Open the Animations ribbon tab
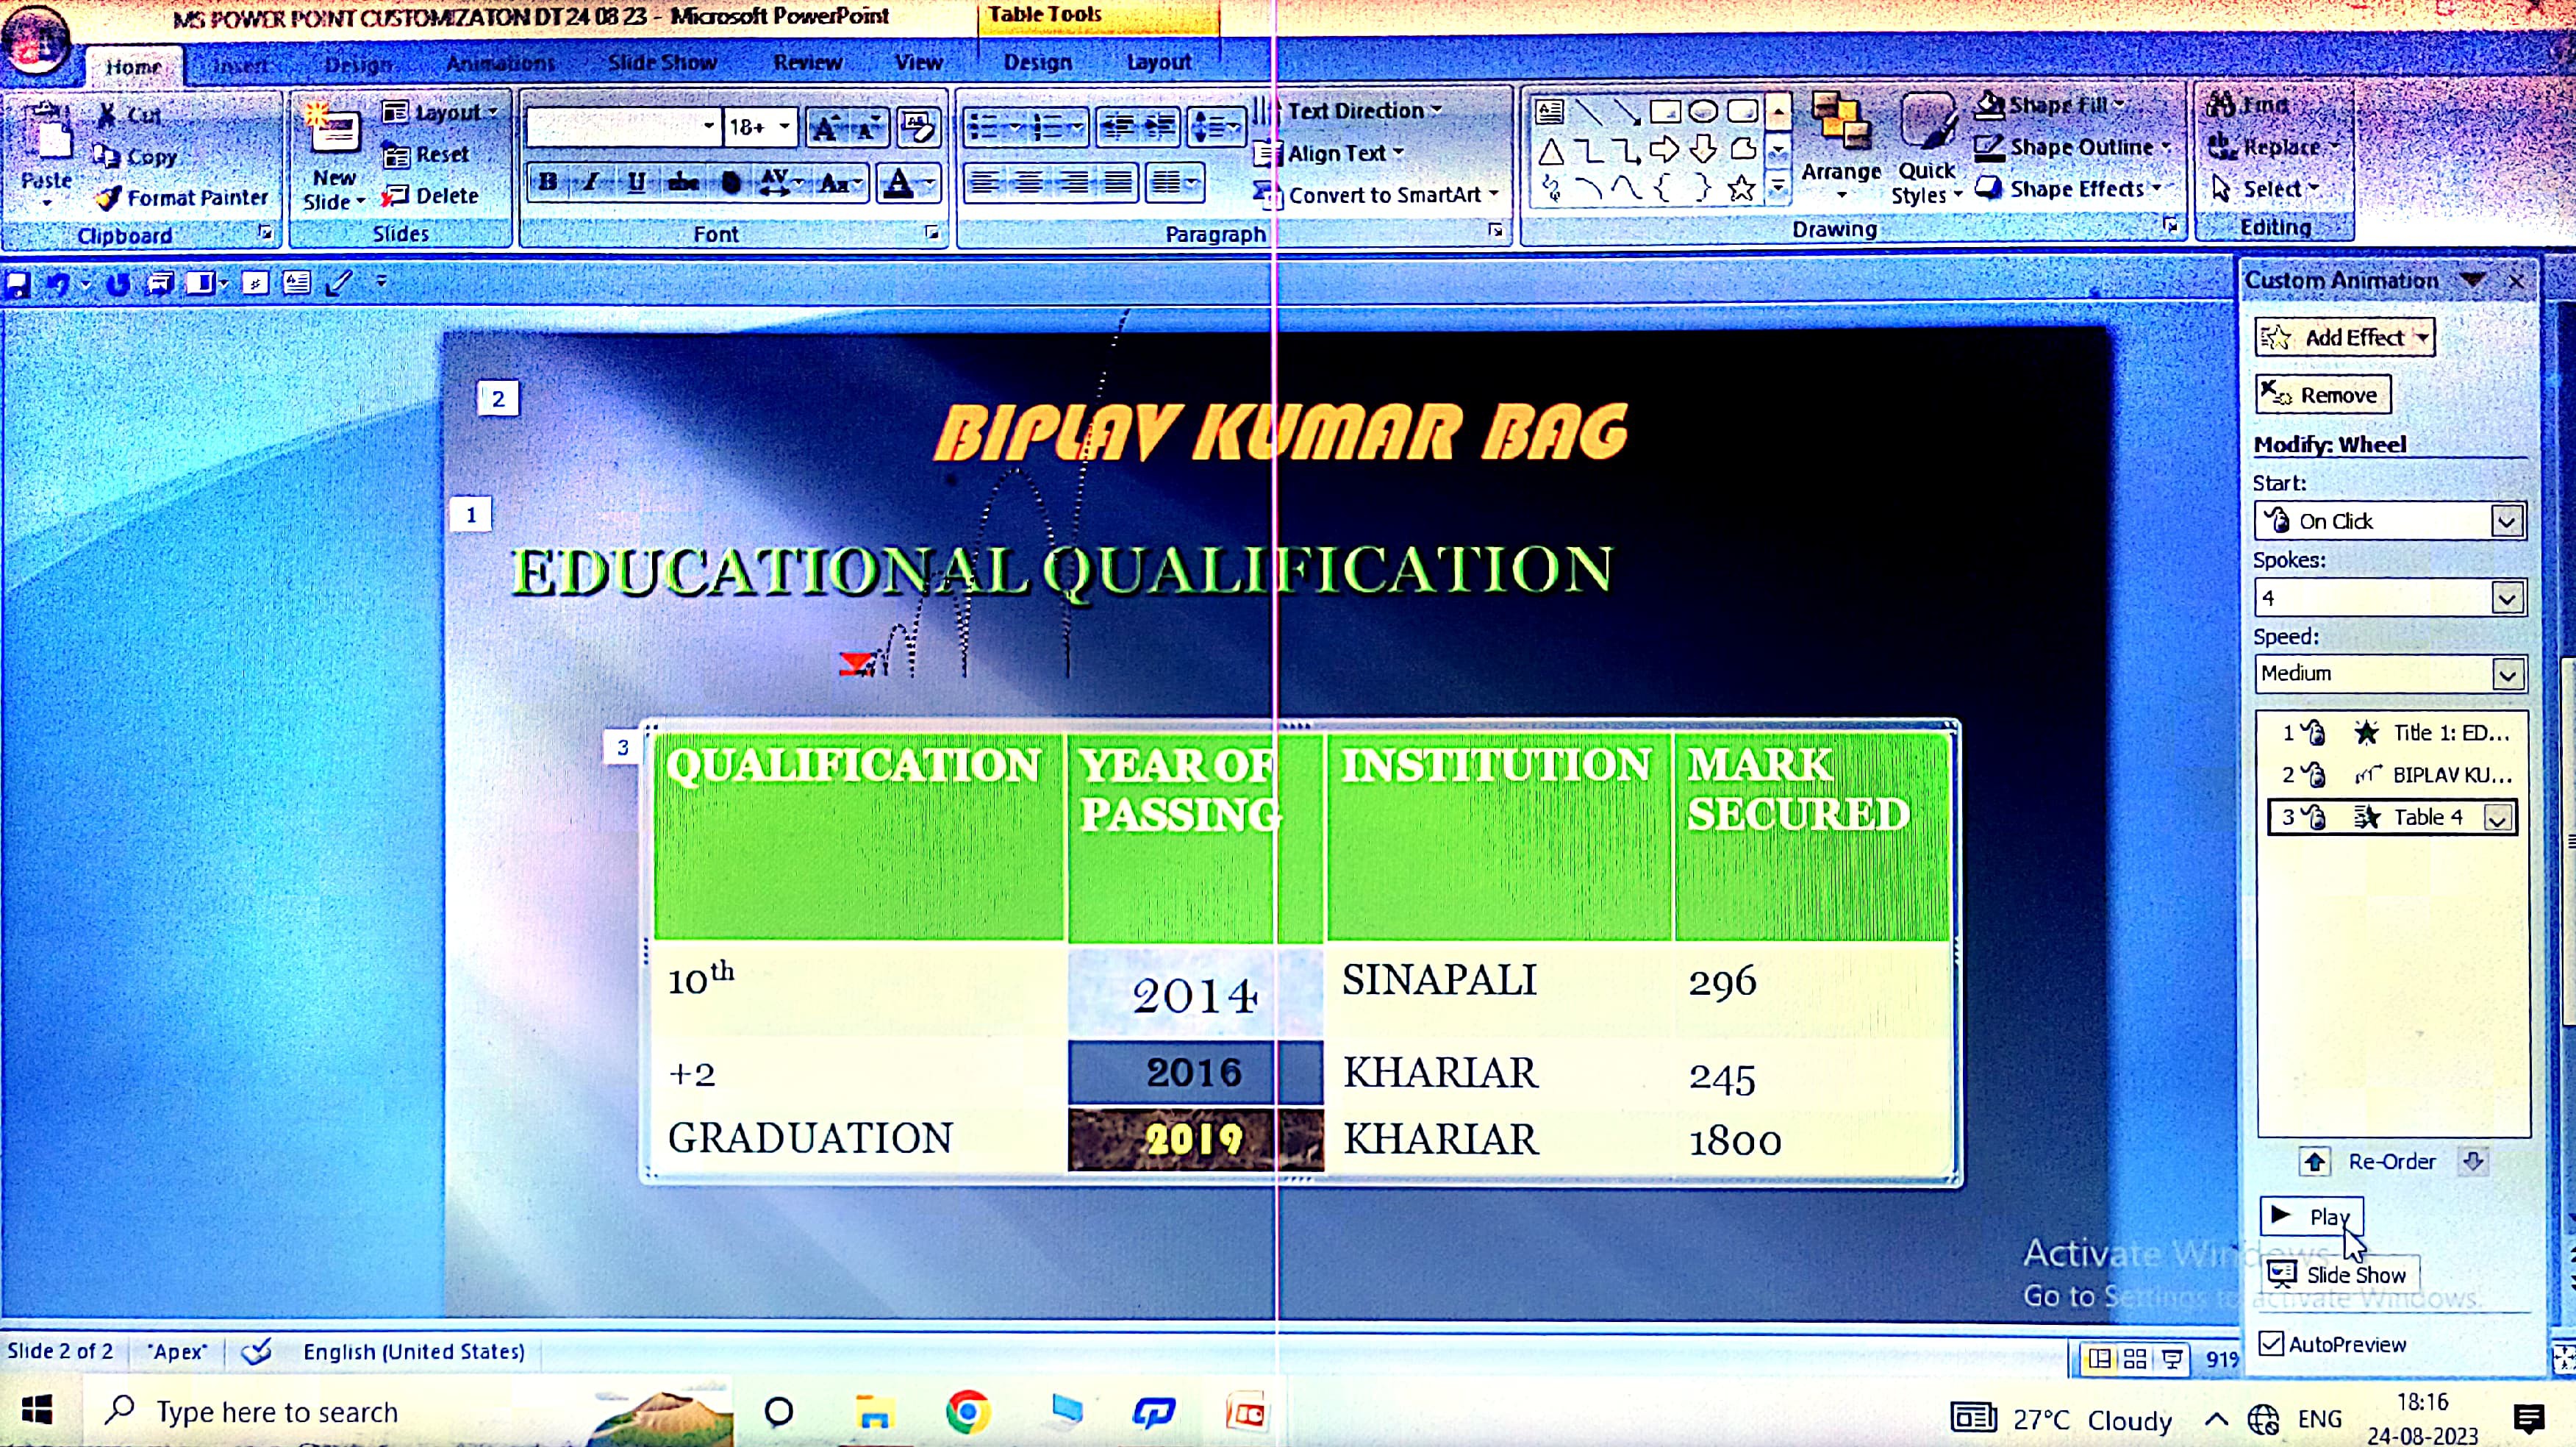Viewport: 2576px width, 1447px height. tap(500, 63)
